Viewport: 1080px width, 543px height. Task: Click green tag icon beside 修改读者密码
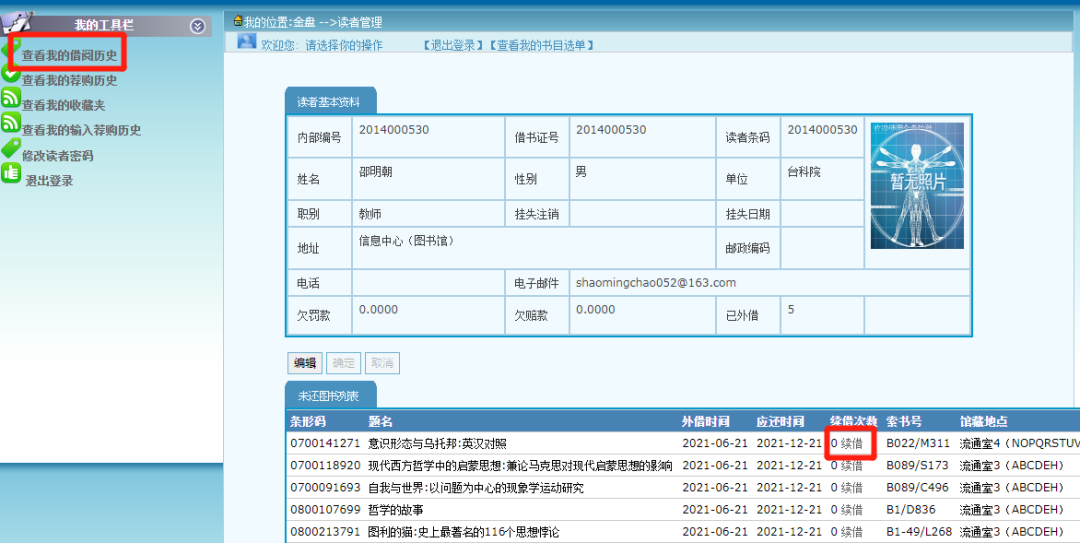point(10,147)
